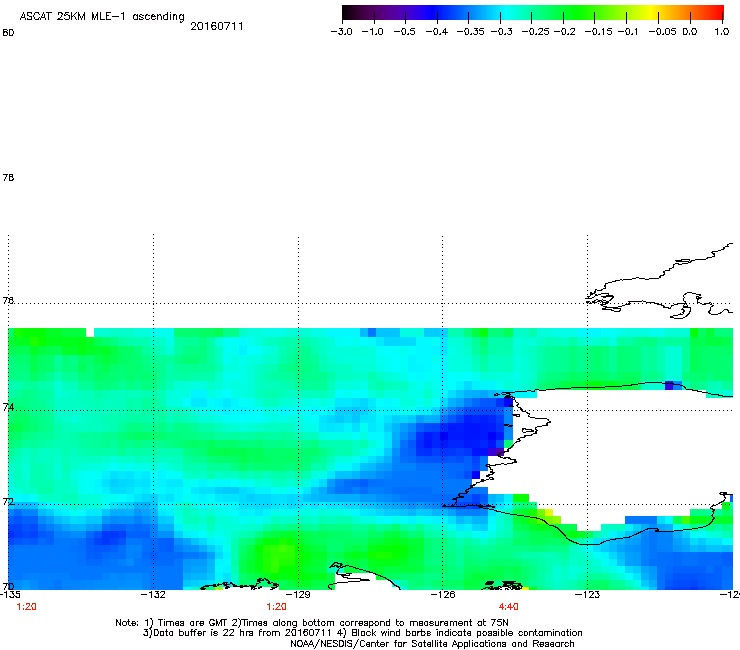Click the "NOAA/NESDIS/Center for Satellite Applications and Research" credit
The height and width of the screenshot is (650, 740).
tap(432, 644)
